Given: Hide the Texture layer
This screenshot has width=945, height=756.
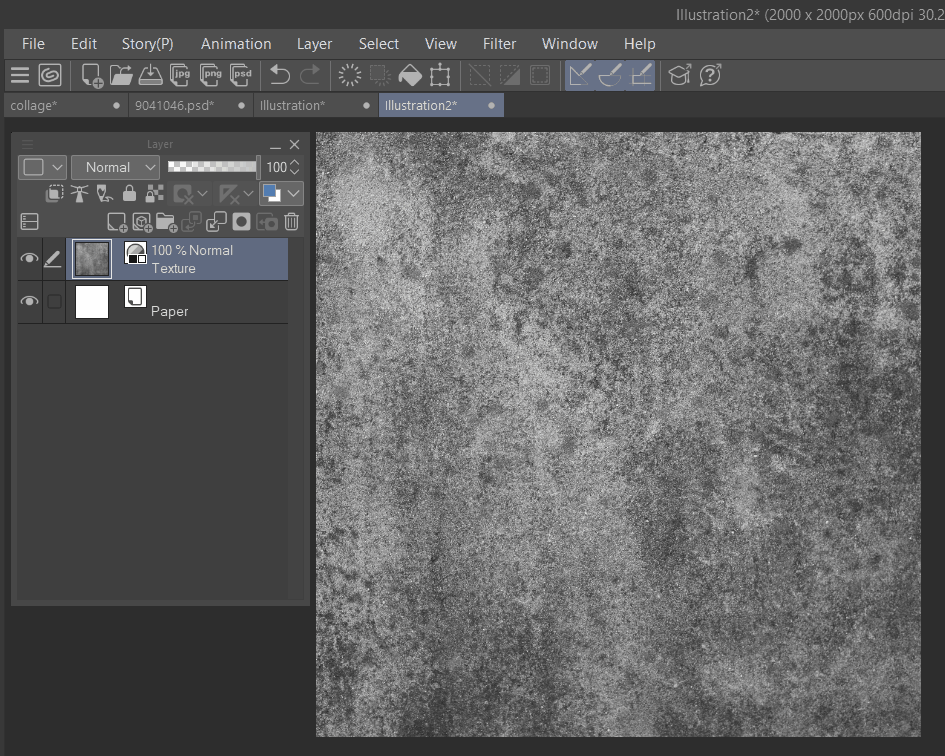Looking at the screenshot, I should pyautogui.click(x=29, y=259).
